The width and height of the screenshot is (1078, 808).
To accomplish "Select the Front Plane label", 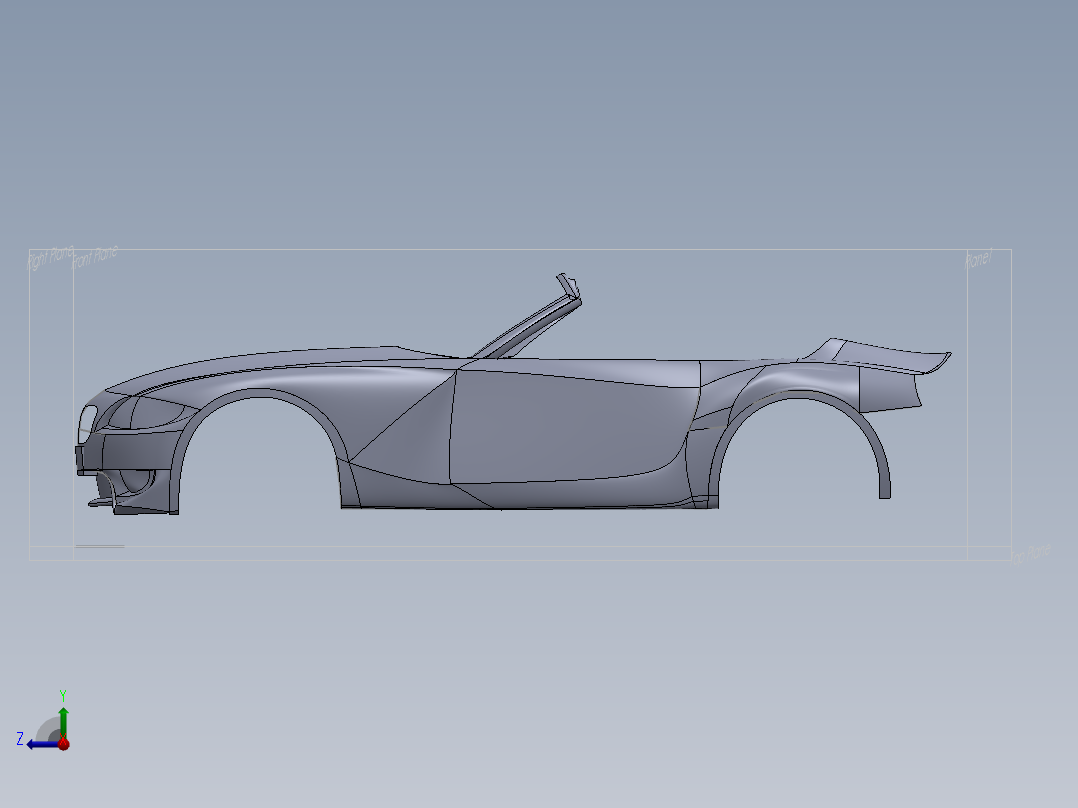I will (x=95, y=256).
